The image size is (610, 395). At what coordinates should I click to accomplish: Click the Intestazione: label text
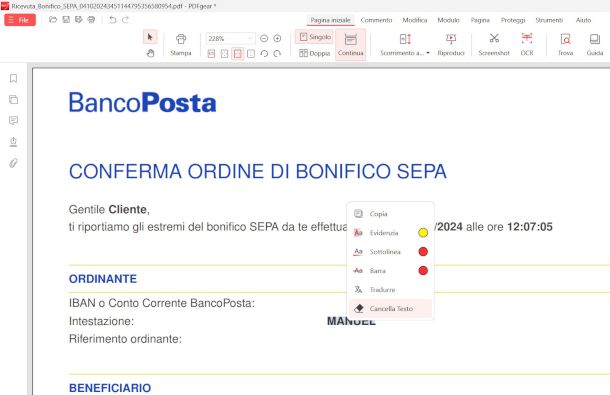click(101, 321)
